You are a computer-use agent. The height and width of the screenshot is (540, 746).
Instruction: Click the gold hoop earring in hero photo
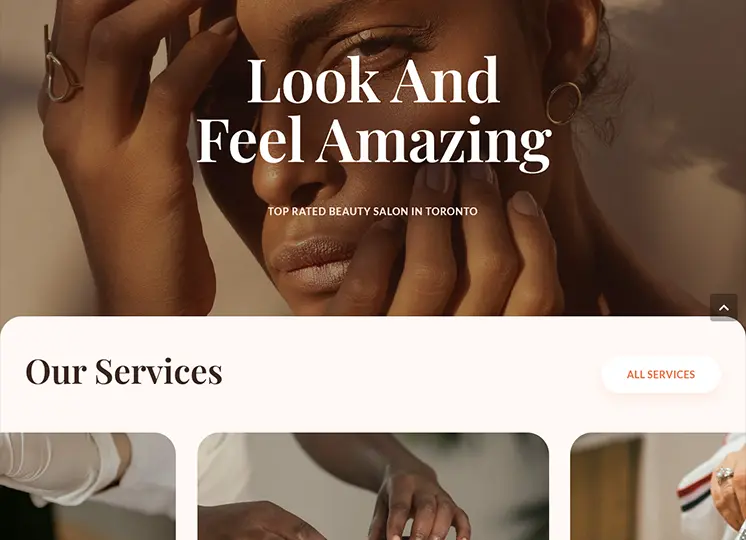tap(564, 103)
